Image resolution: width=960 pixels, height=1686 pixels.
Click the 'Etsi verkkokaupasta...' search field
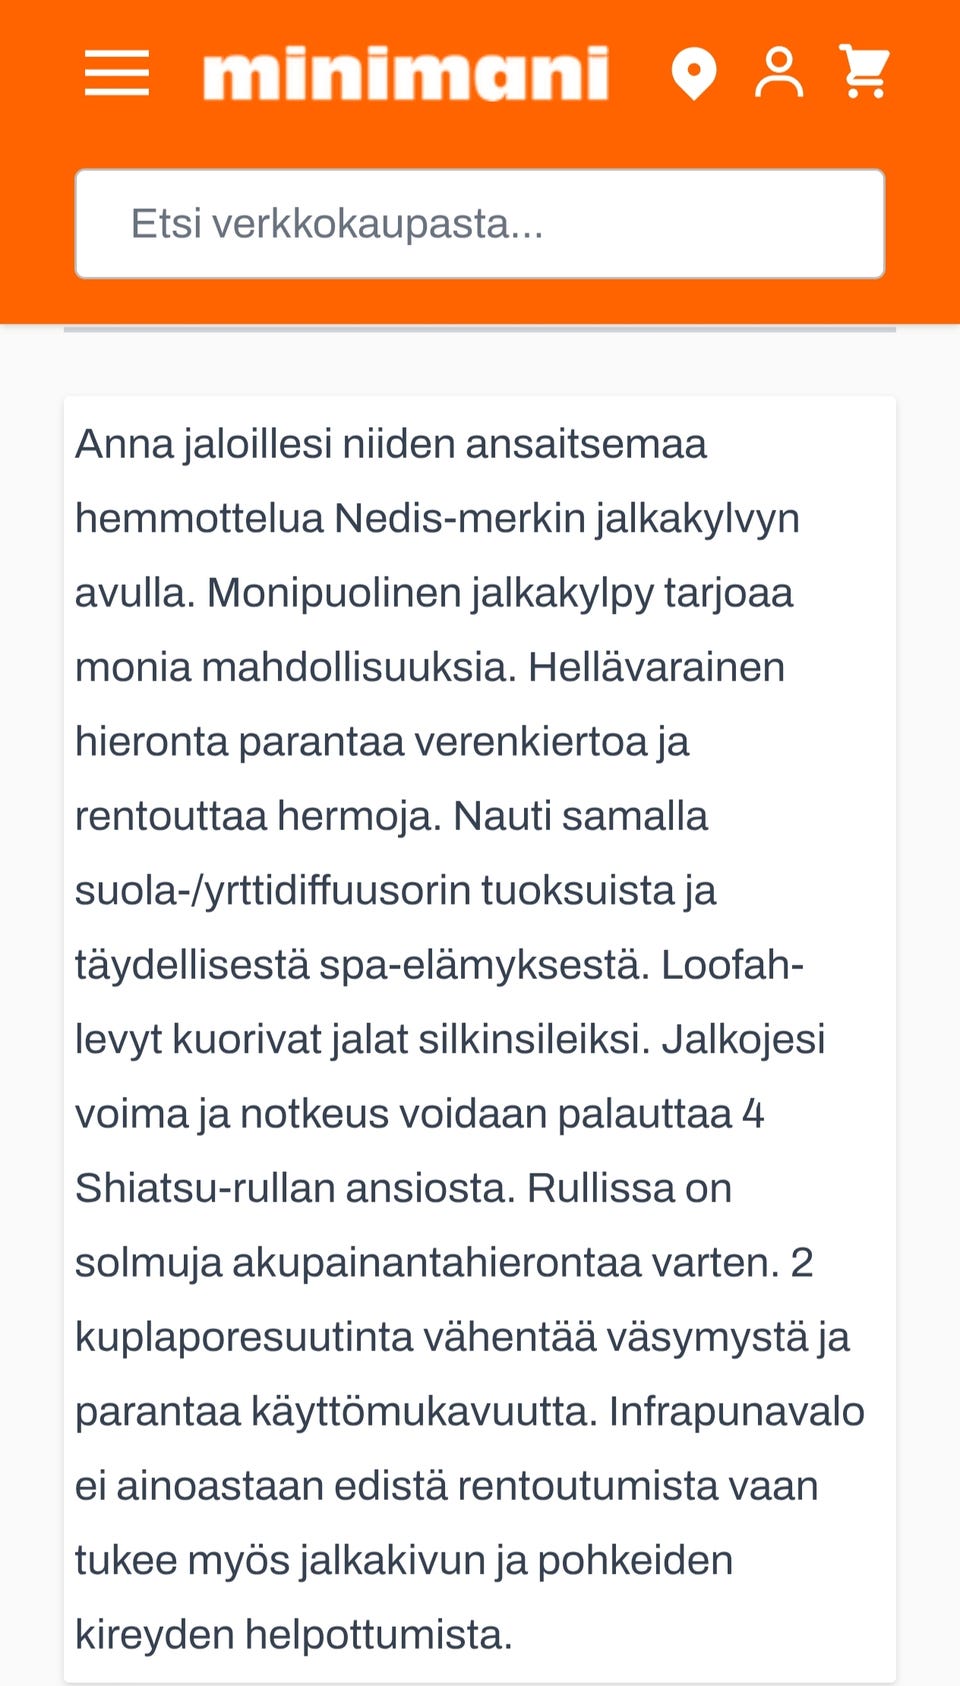(x=480, y=222)
